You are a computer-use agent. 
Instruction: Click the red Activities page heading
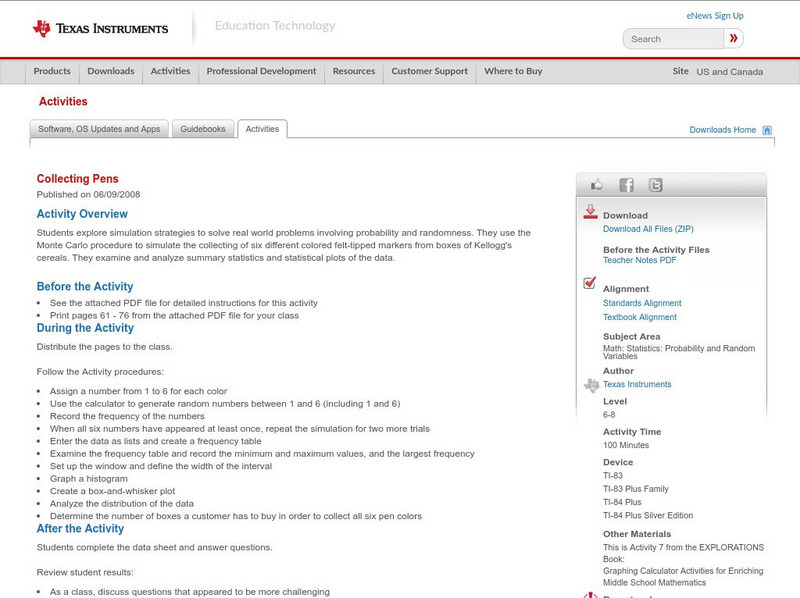point(63,102)
